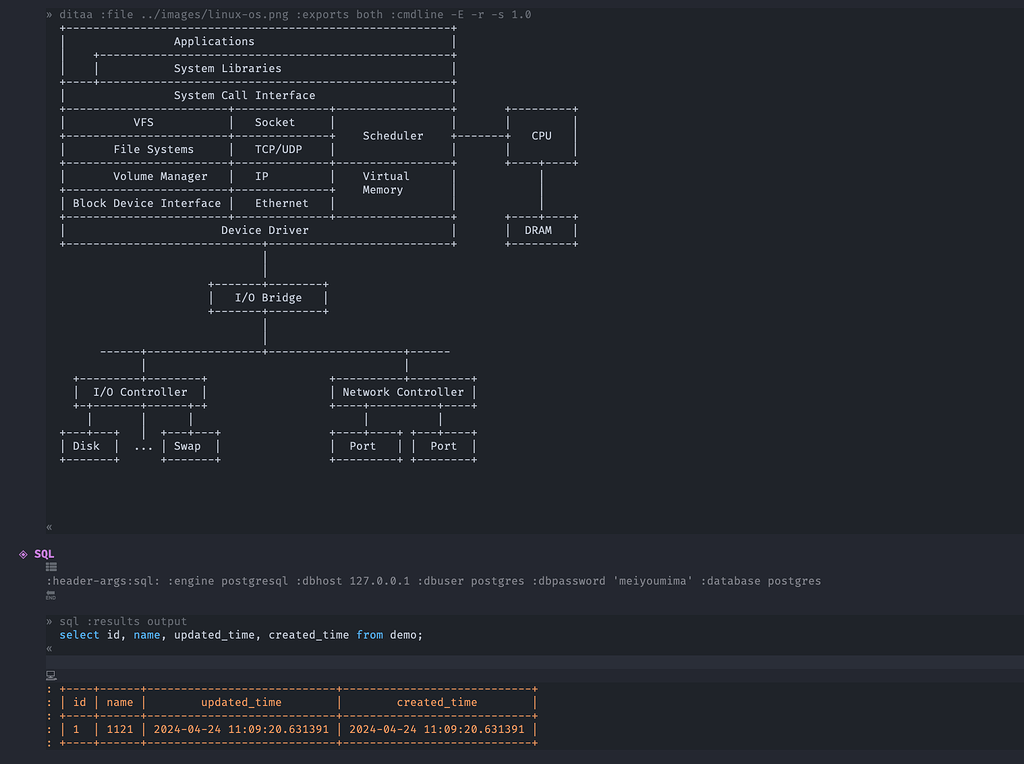Viewport: 1024px width, 764px height.
Task: Click the drawer lines icon under the SQL heading
Action: click(x=51, y=566)
